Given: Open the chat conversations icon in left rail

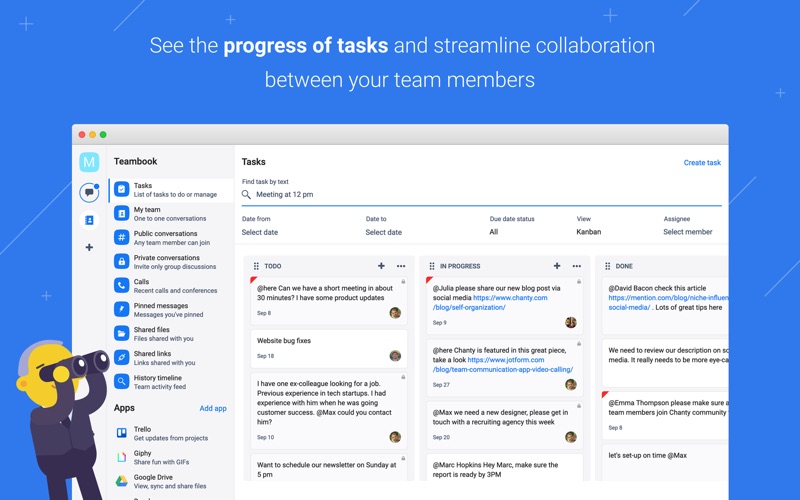Looking at the screenshot, I should tap(89, 192).
